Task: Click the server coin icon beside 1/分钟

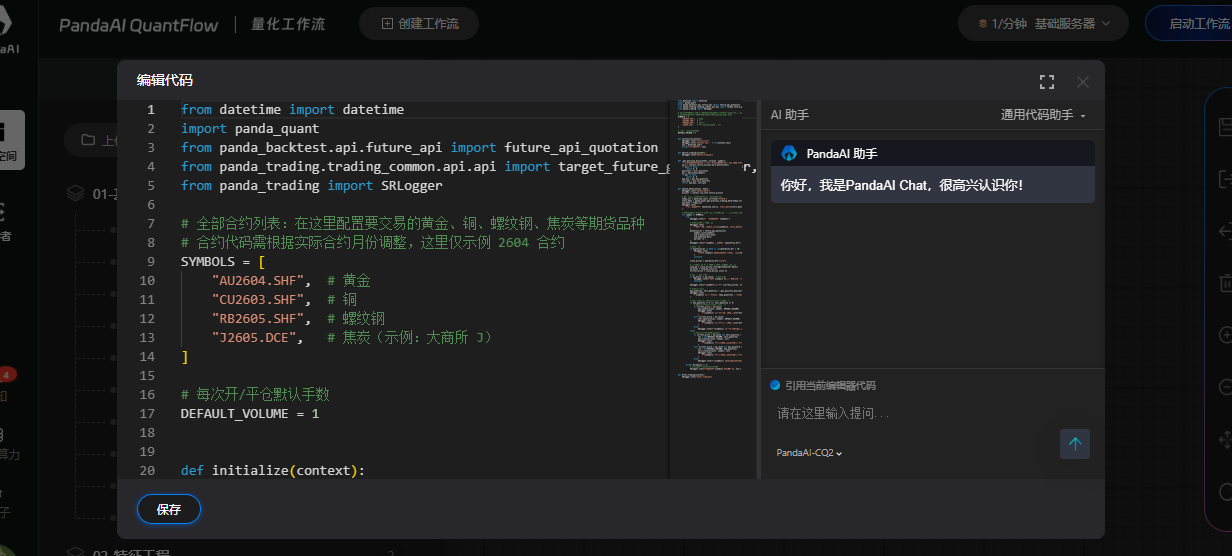Action: point(983,23)
